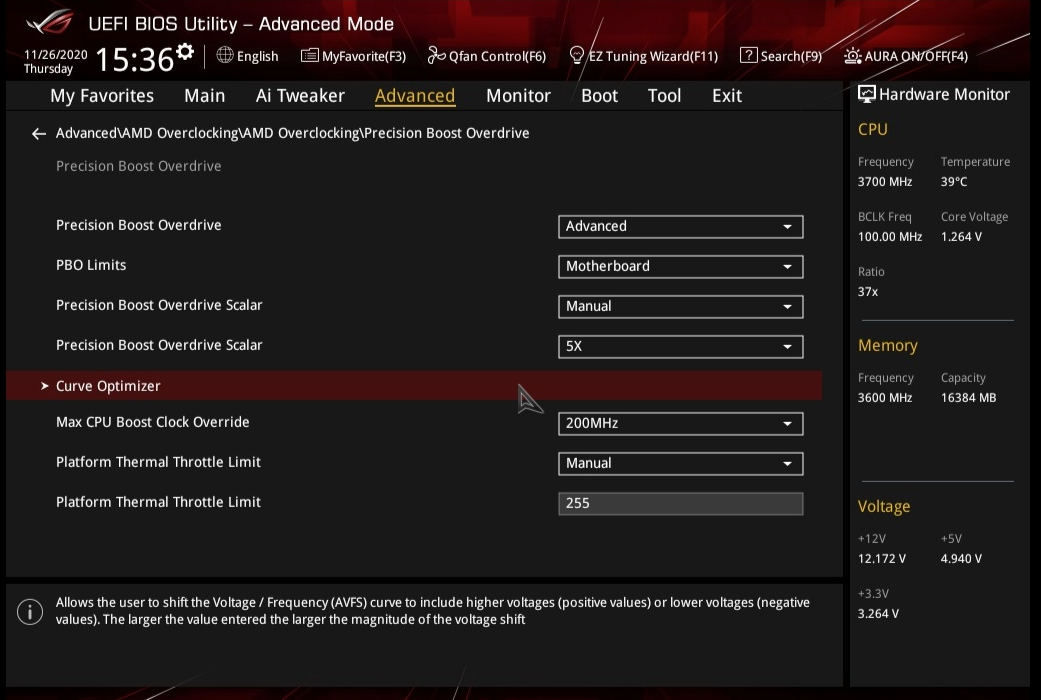Click the back arrow in breadcrumb
Screen dimensions: 1041x700
tap(39, 134)
